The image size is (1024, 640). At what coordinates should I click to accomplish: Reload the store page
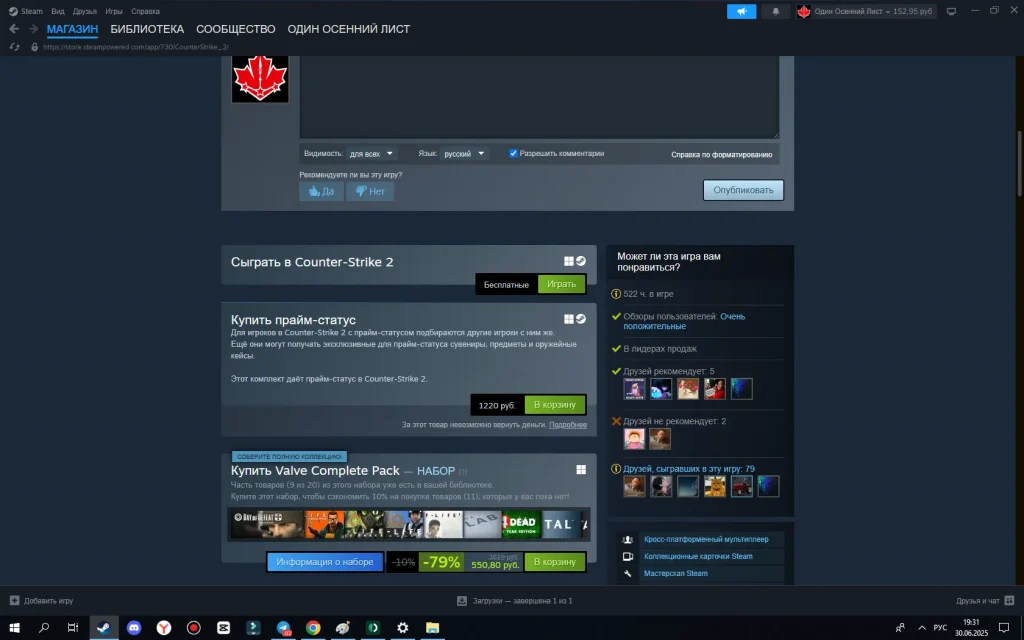tap(14, 47)
